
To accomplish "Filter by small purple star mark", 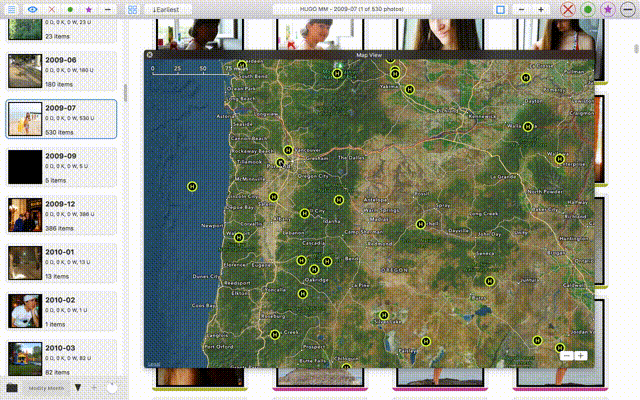I will [89, 9].
